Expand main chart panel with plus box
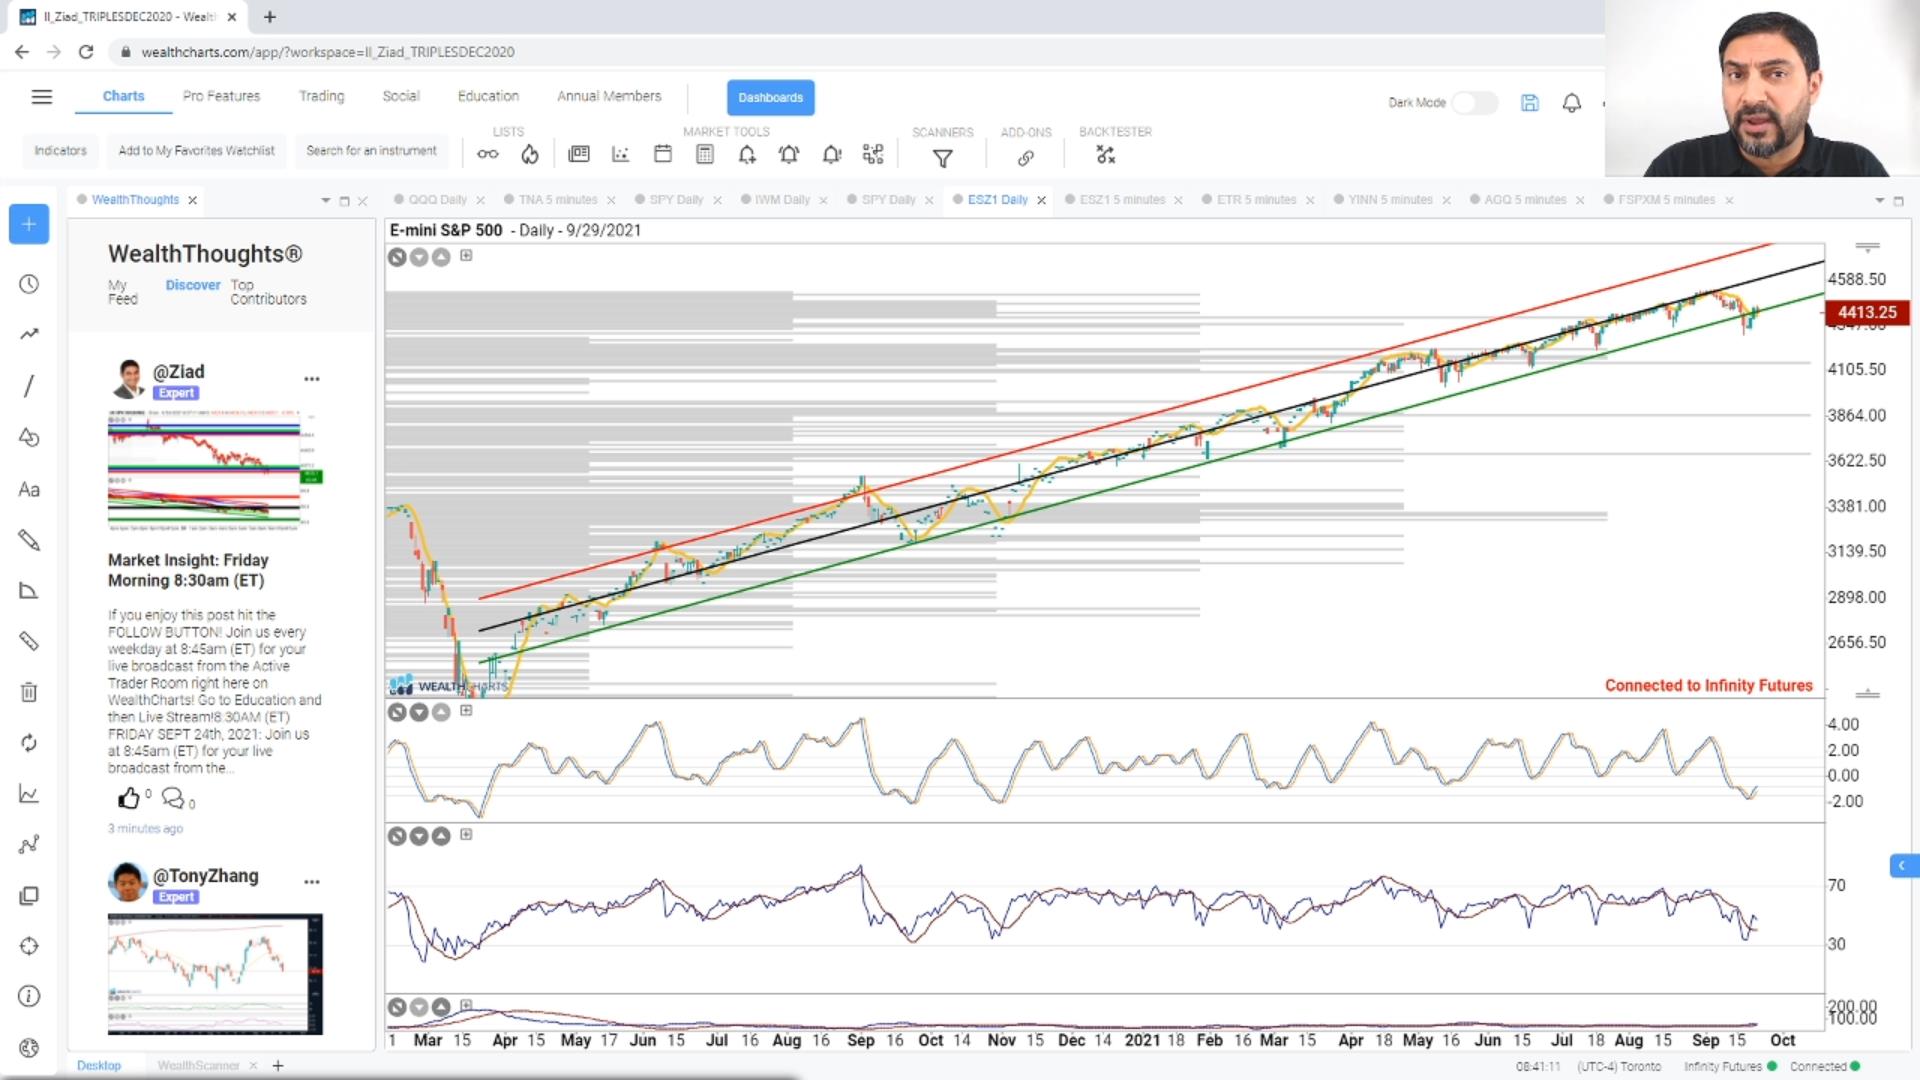This screenshot has height=1080, width=1920. coord(466,256)
